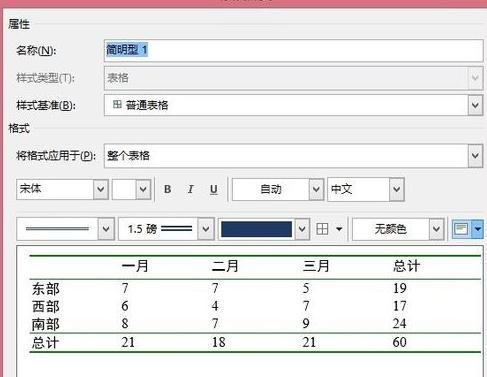Click the 西部 row label in preview
Viewport: 487px width, 377px height.
click(x=46, y=306)
